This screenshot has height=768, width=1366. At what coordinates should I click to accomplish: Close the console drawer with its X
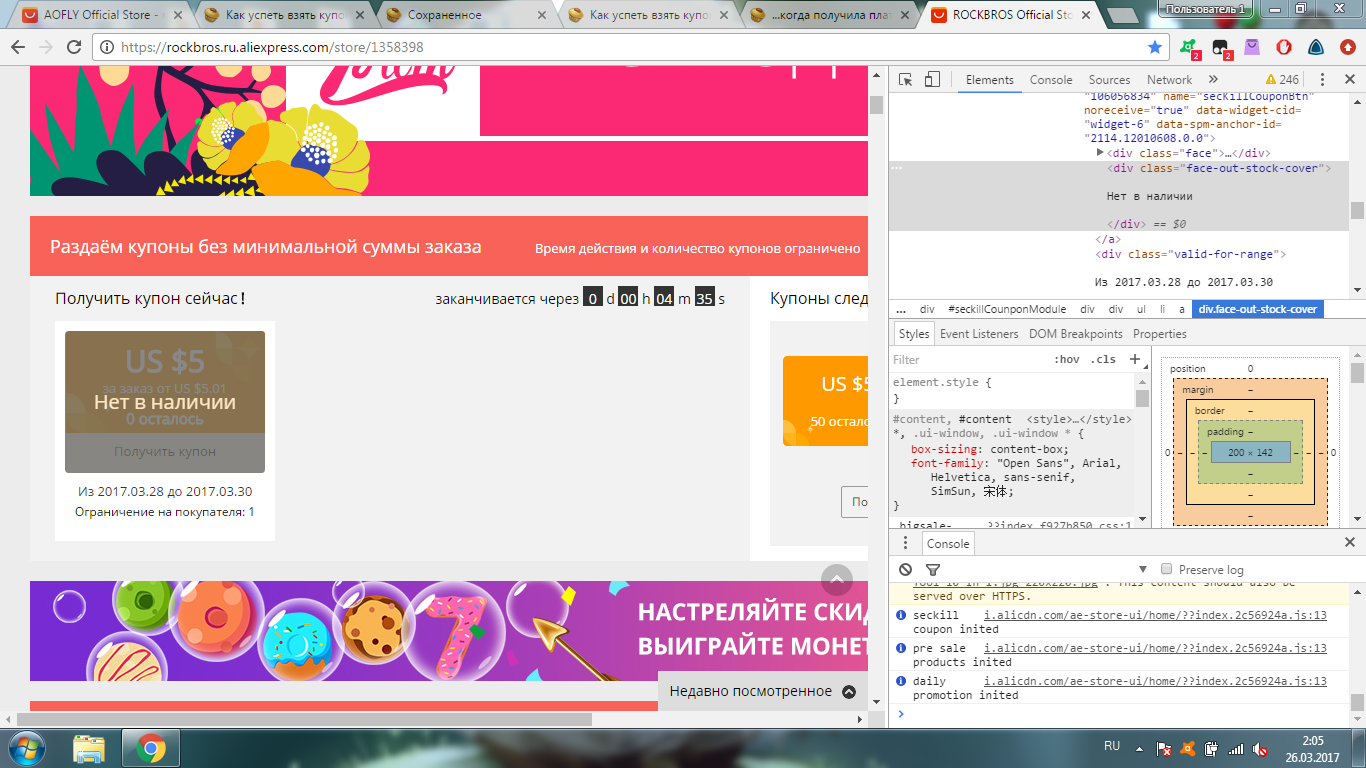click(1349, 542)
